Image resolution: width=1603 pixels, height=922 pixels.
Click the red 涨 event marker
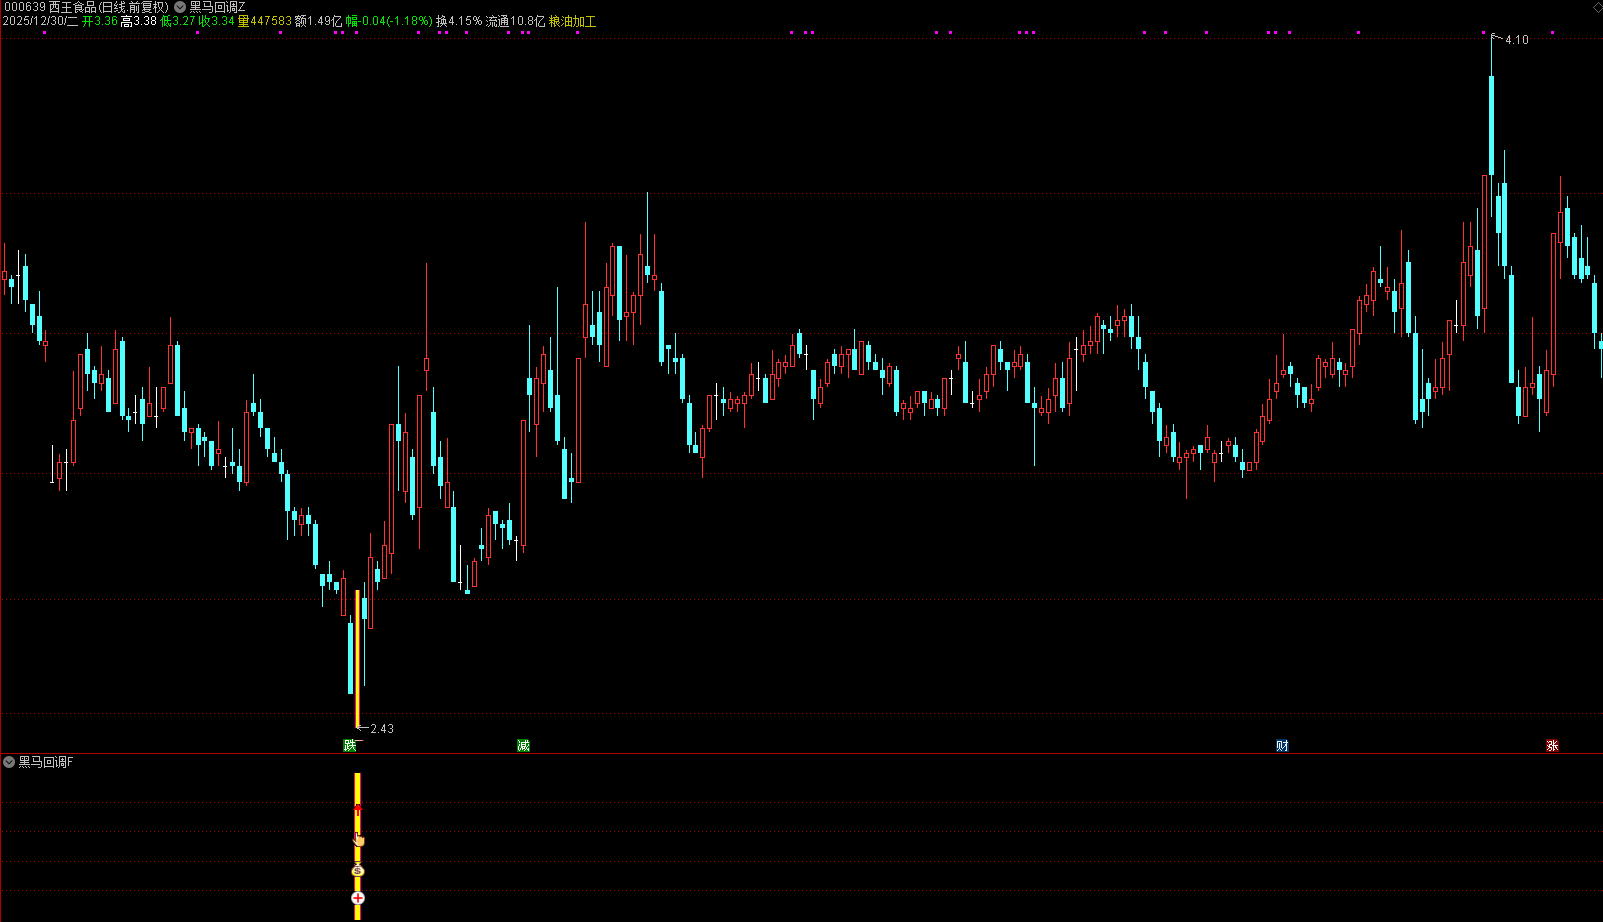(1552, 745)
